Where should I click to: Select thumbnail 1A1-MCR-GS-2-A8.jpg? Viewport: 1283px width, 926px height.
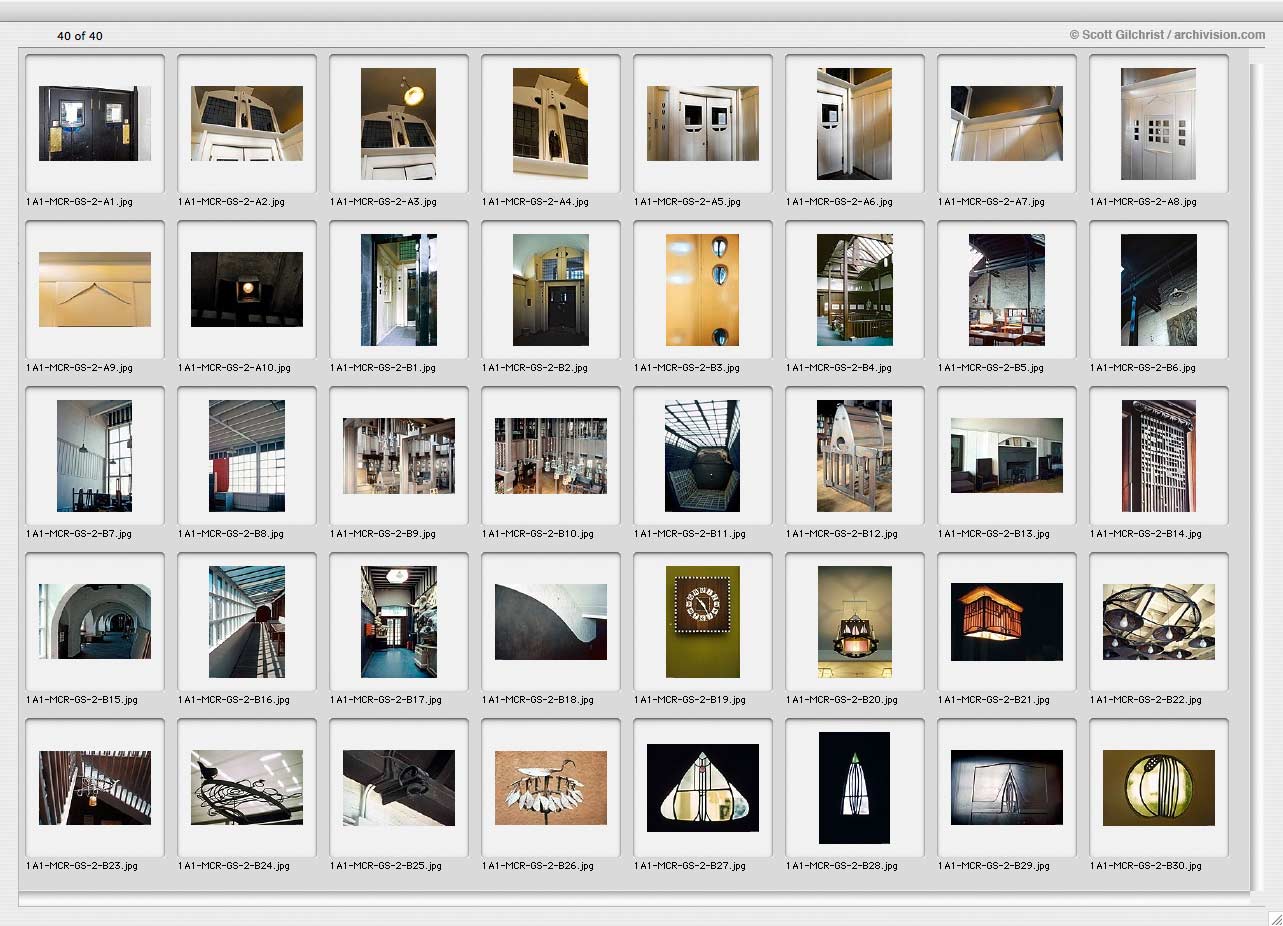coord(1159,124)
